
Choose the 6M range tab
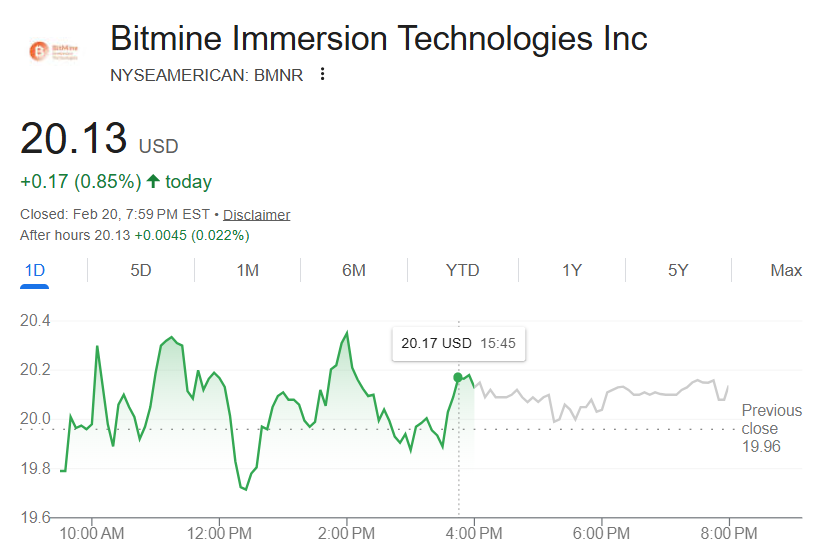(353, 270)
